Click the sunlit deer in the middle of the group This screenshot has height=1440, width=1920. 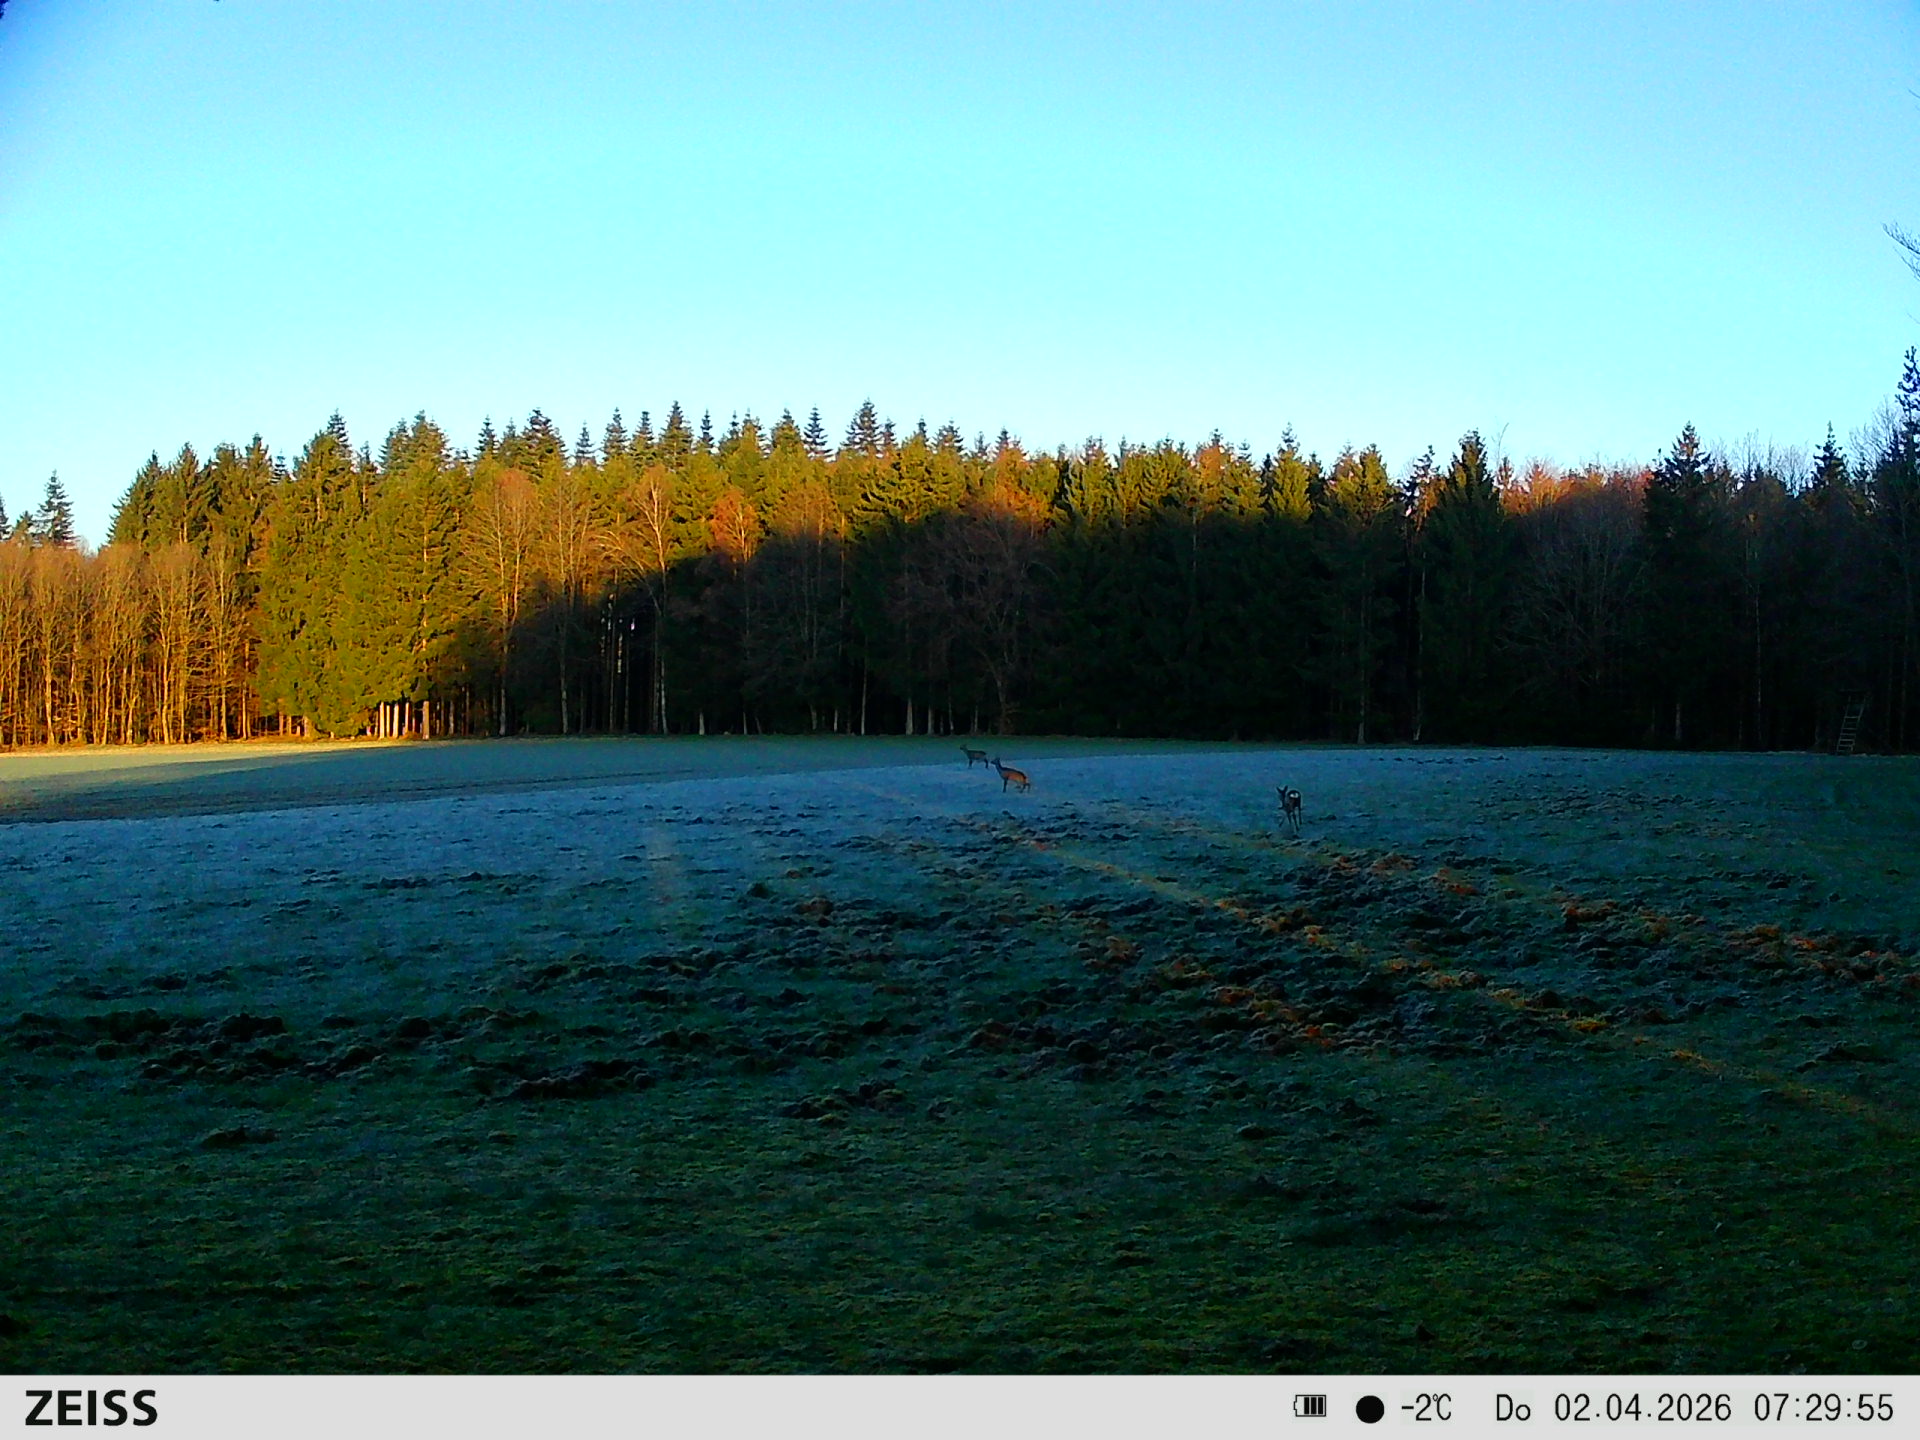coord(1011,775)
